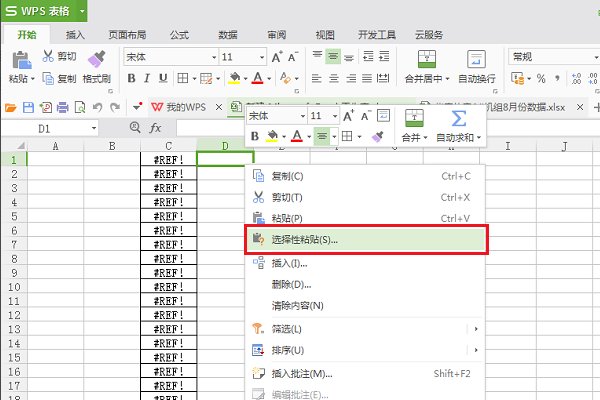Click Merge (合并) icon in mini toolbar
600x400 pixels.
[414, 118]
